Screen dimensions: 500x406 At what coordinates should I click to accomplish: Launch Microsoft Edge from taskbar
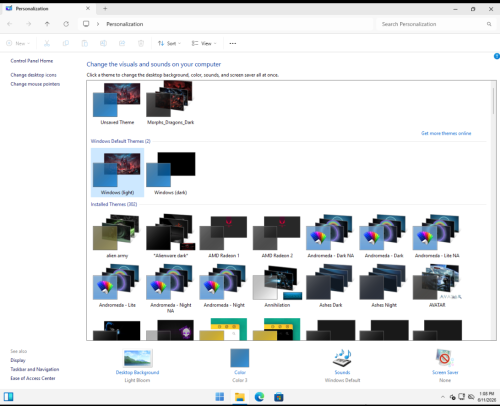[x=259, y=397]
